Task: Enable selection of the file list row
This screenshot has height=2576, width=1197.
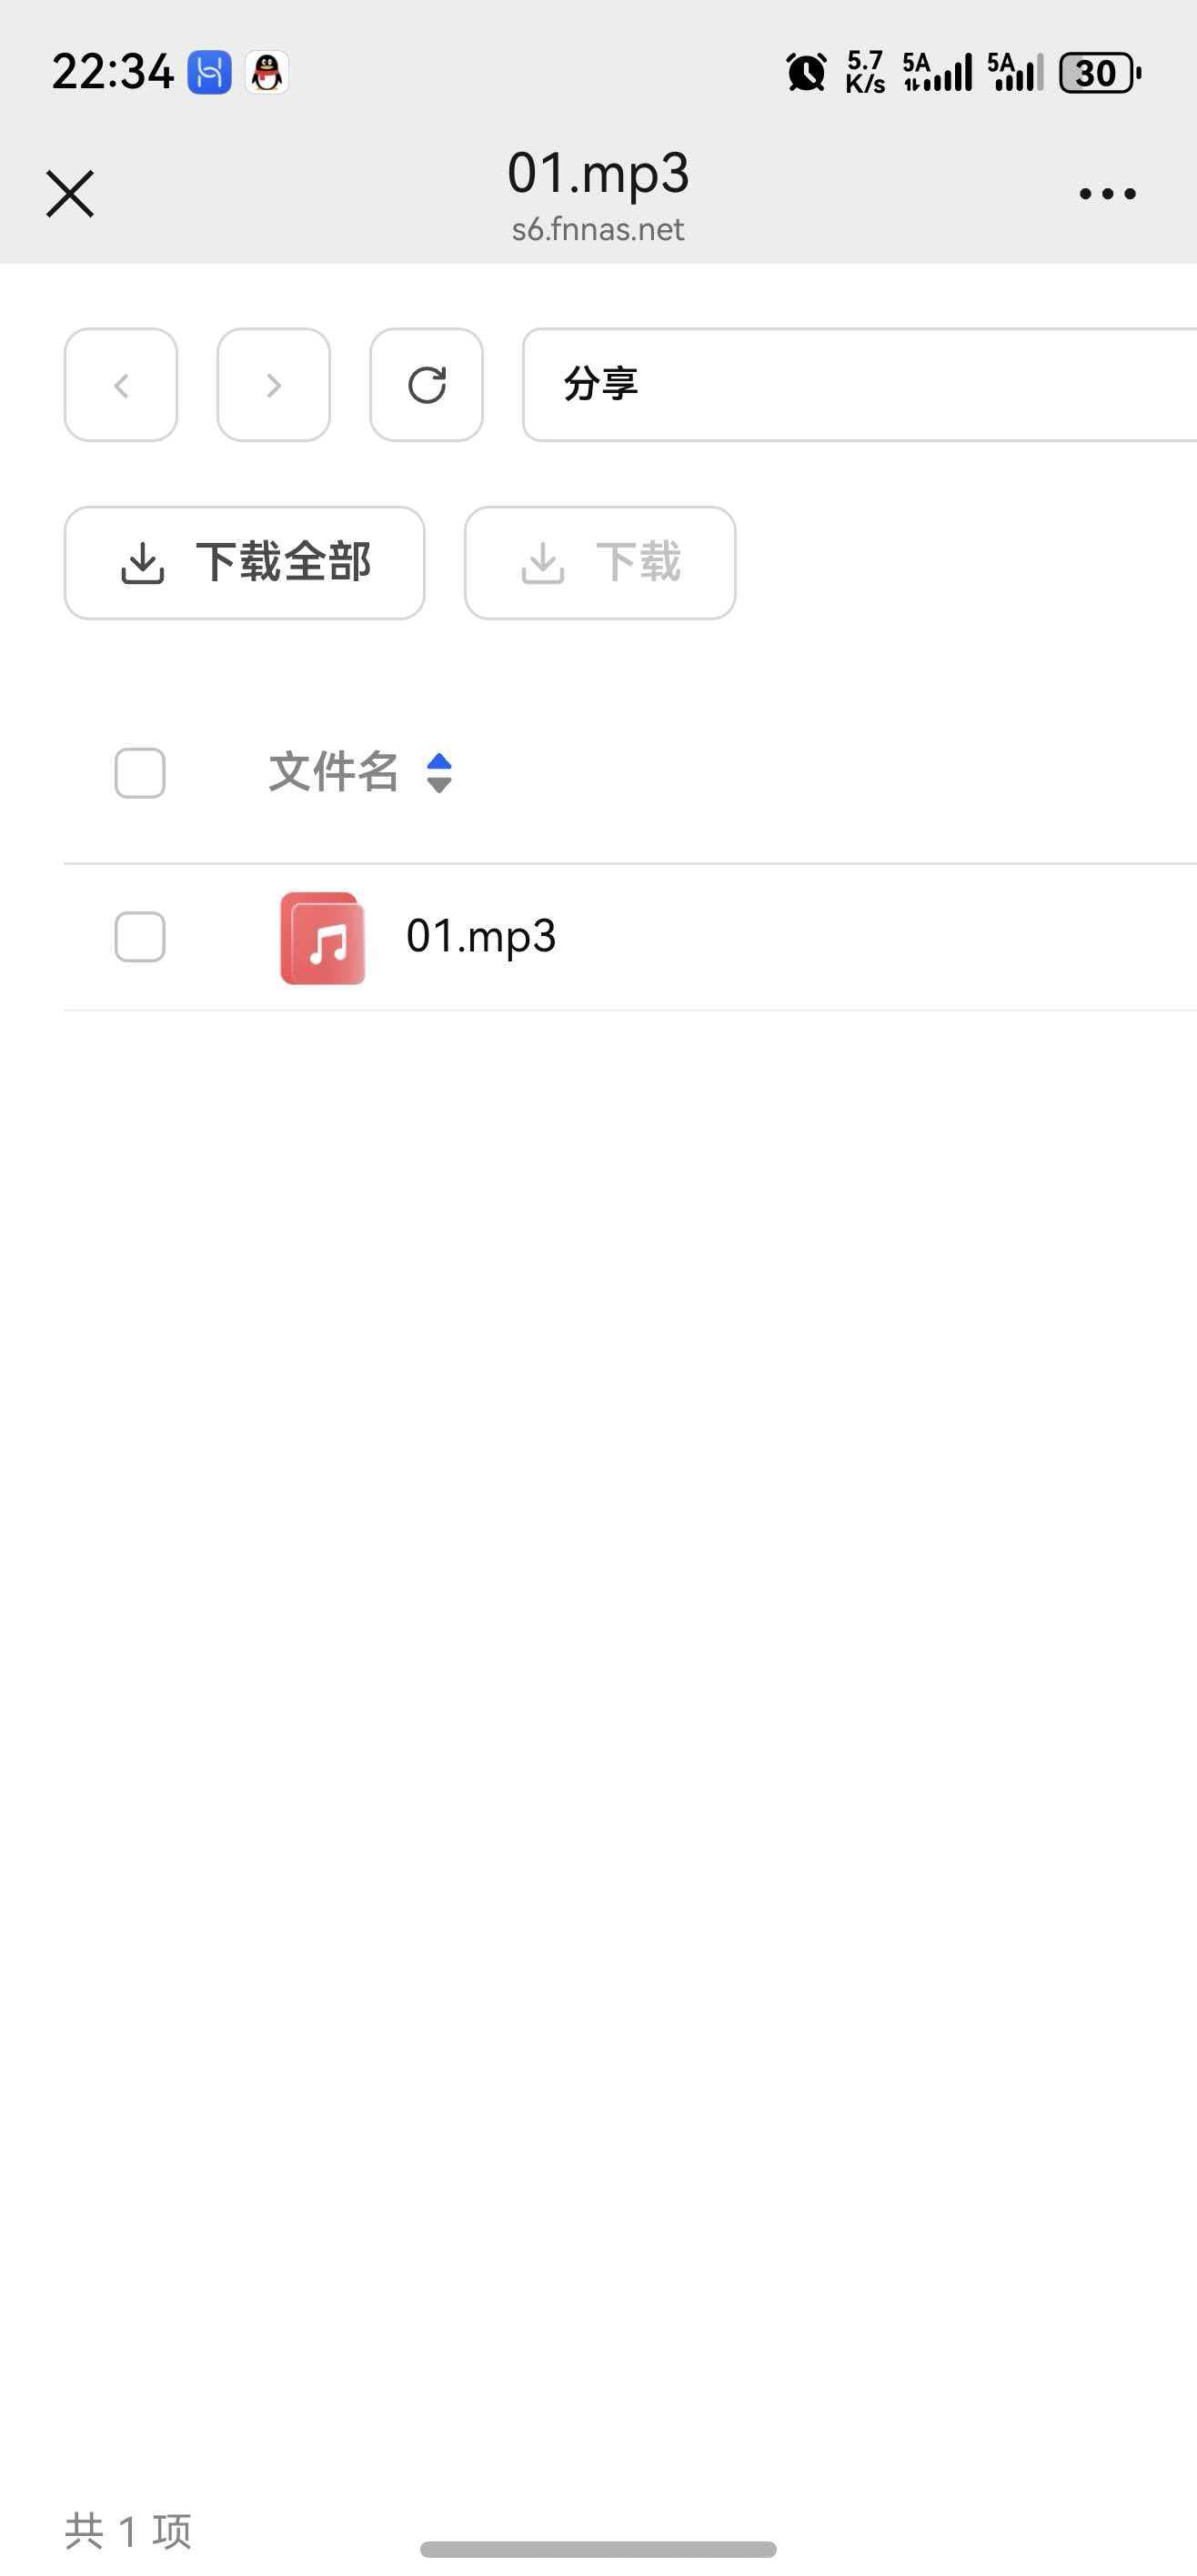Action: (x=139, y=936)
